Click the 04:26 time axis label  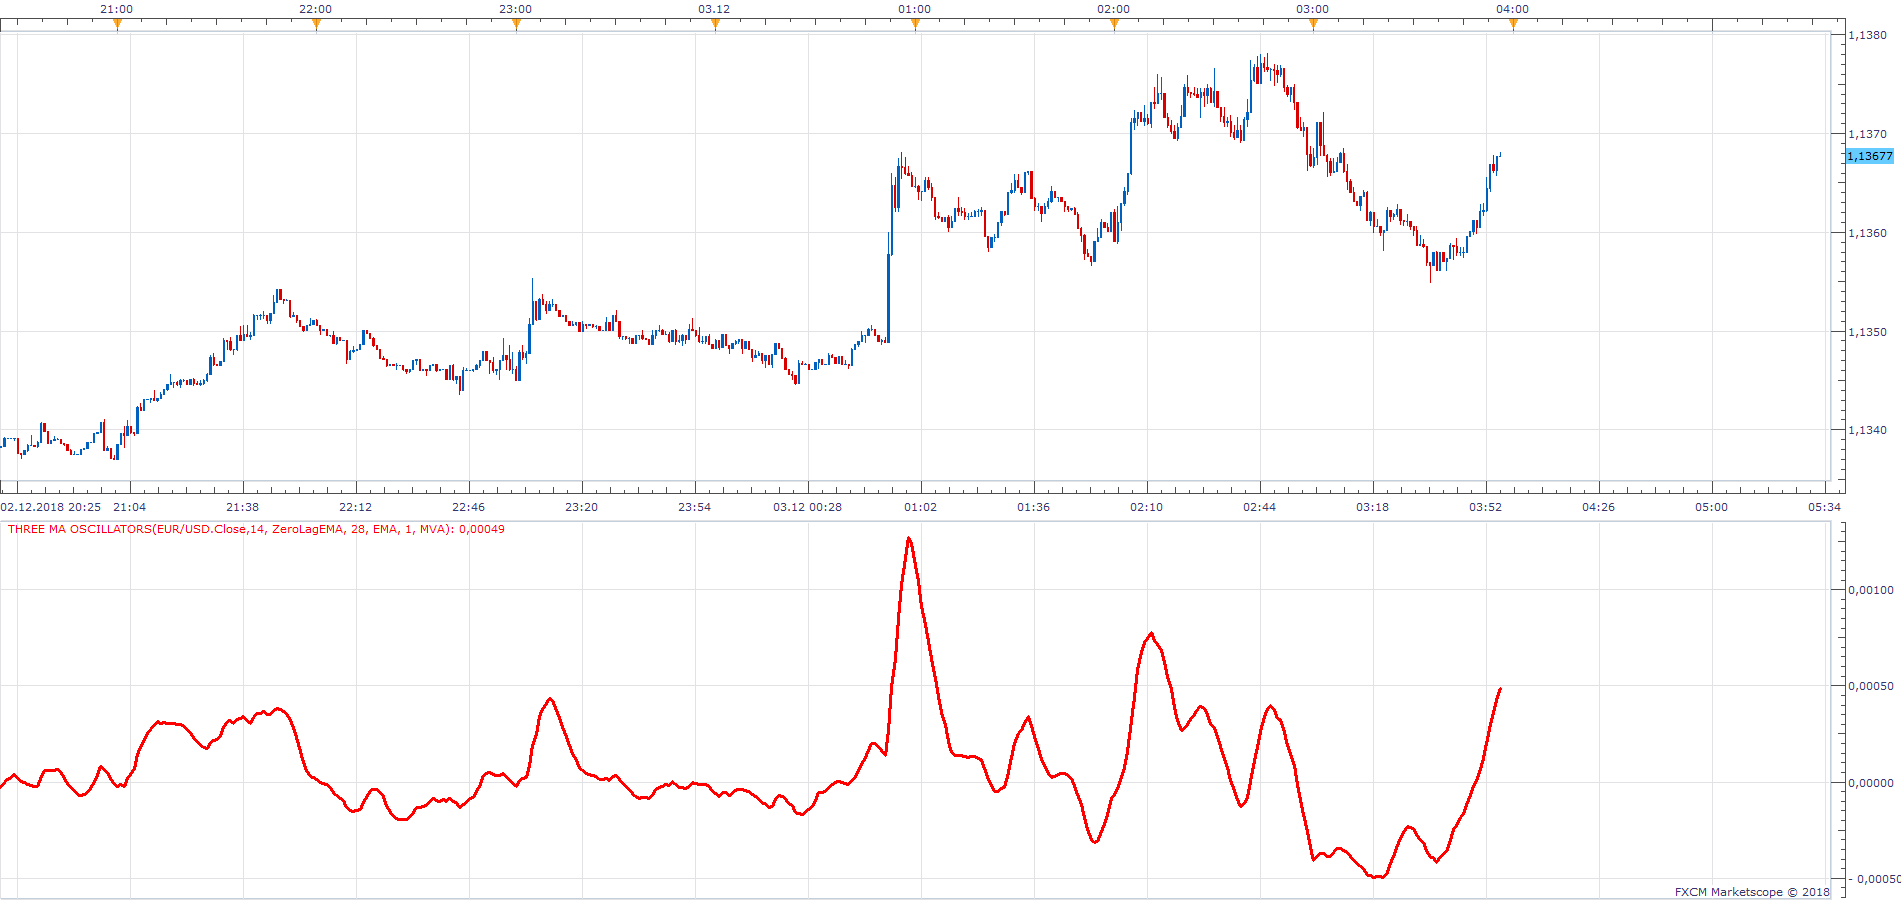1599,507
